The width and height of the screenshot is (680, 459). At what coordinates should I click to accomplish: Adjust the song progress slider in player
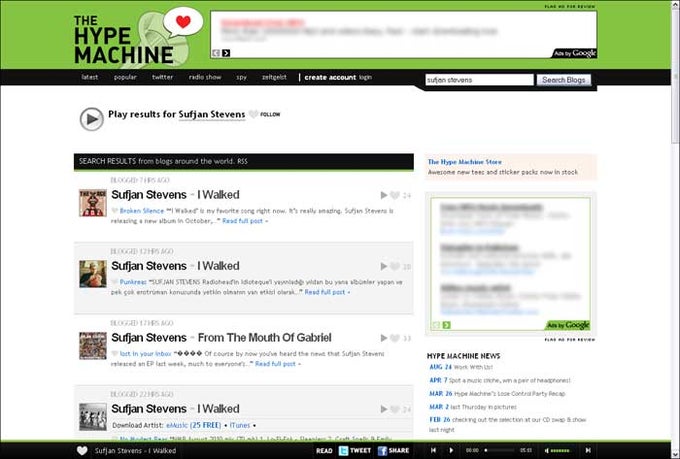[x=500, y=450]
